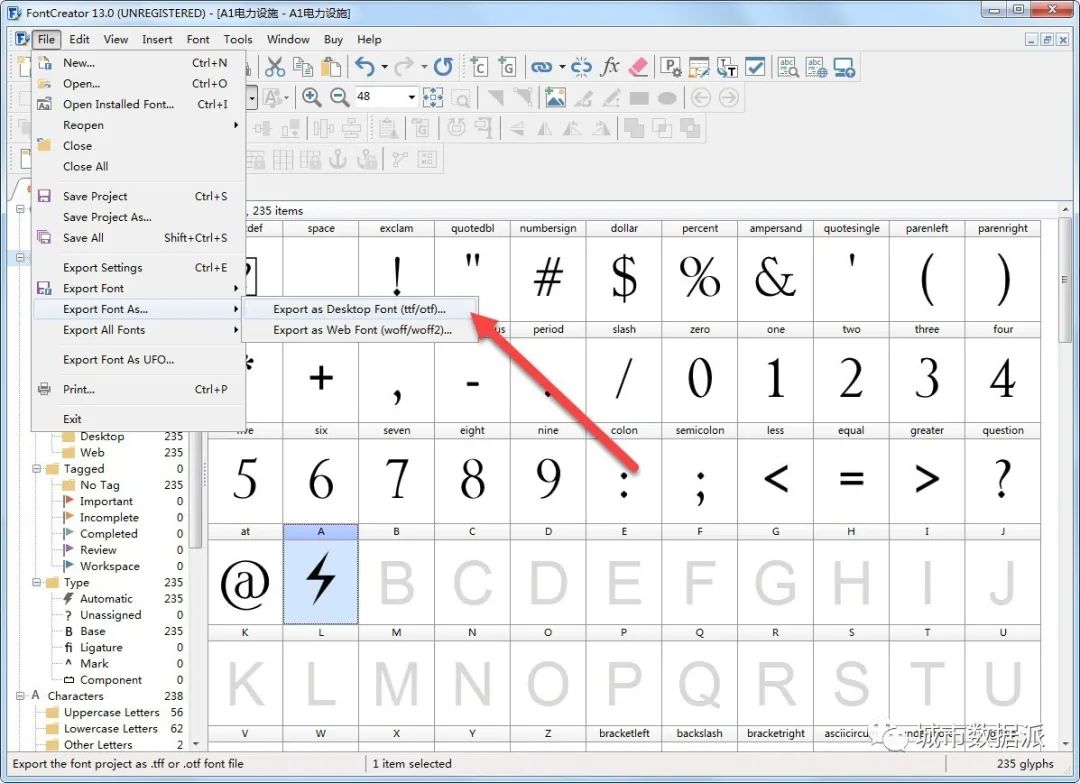
Task: Select the Web tree item
Action: tap(92, 452)
